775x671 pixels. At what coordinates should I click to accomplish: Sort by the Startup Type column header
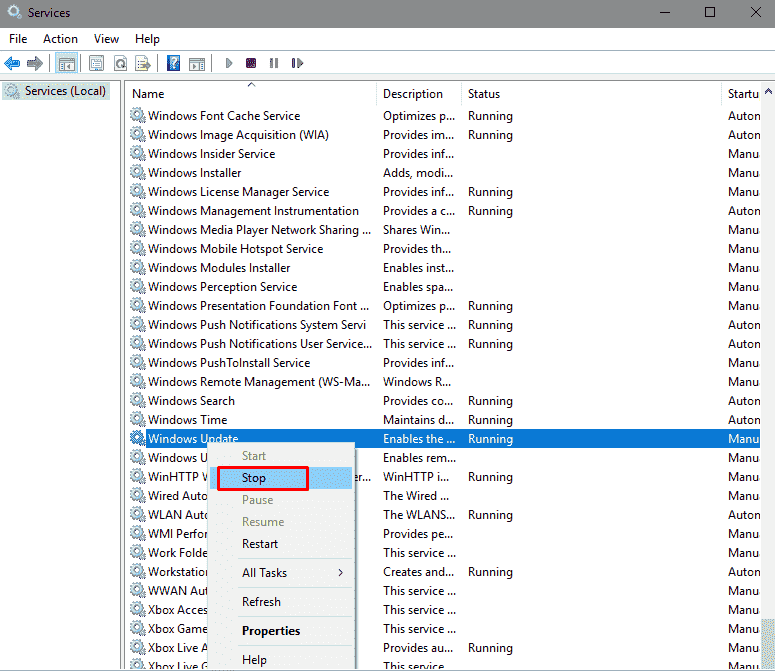741,94
